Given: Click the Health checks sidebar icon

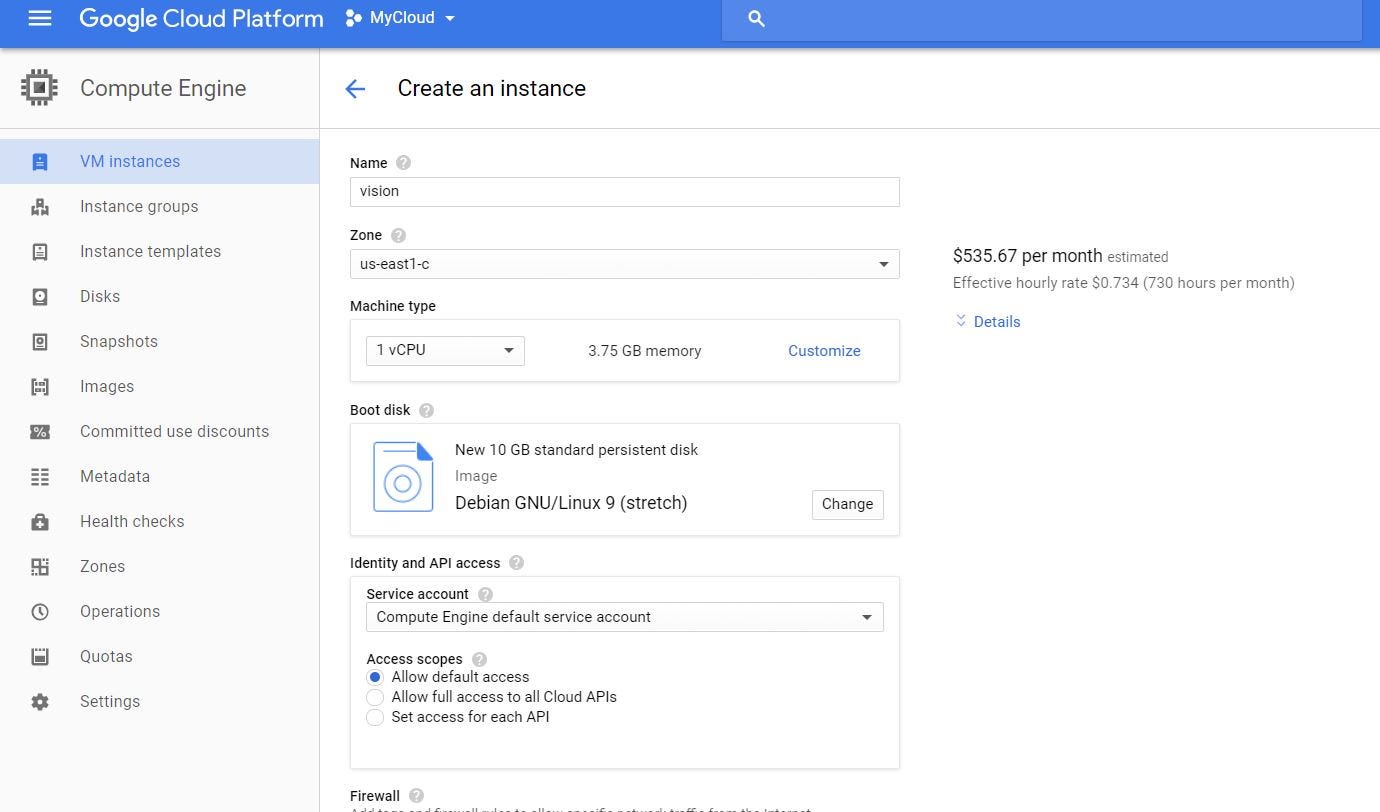Looking at the screenshot, I should [40, 522].
